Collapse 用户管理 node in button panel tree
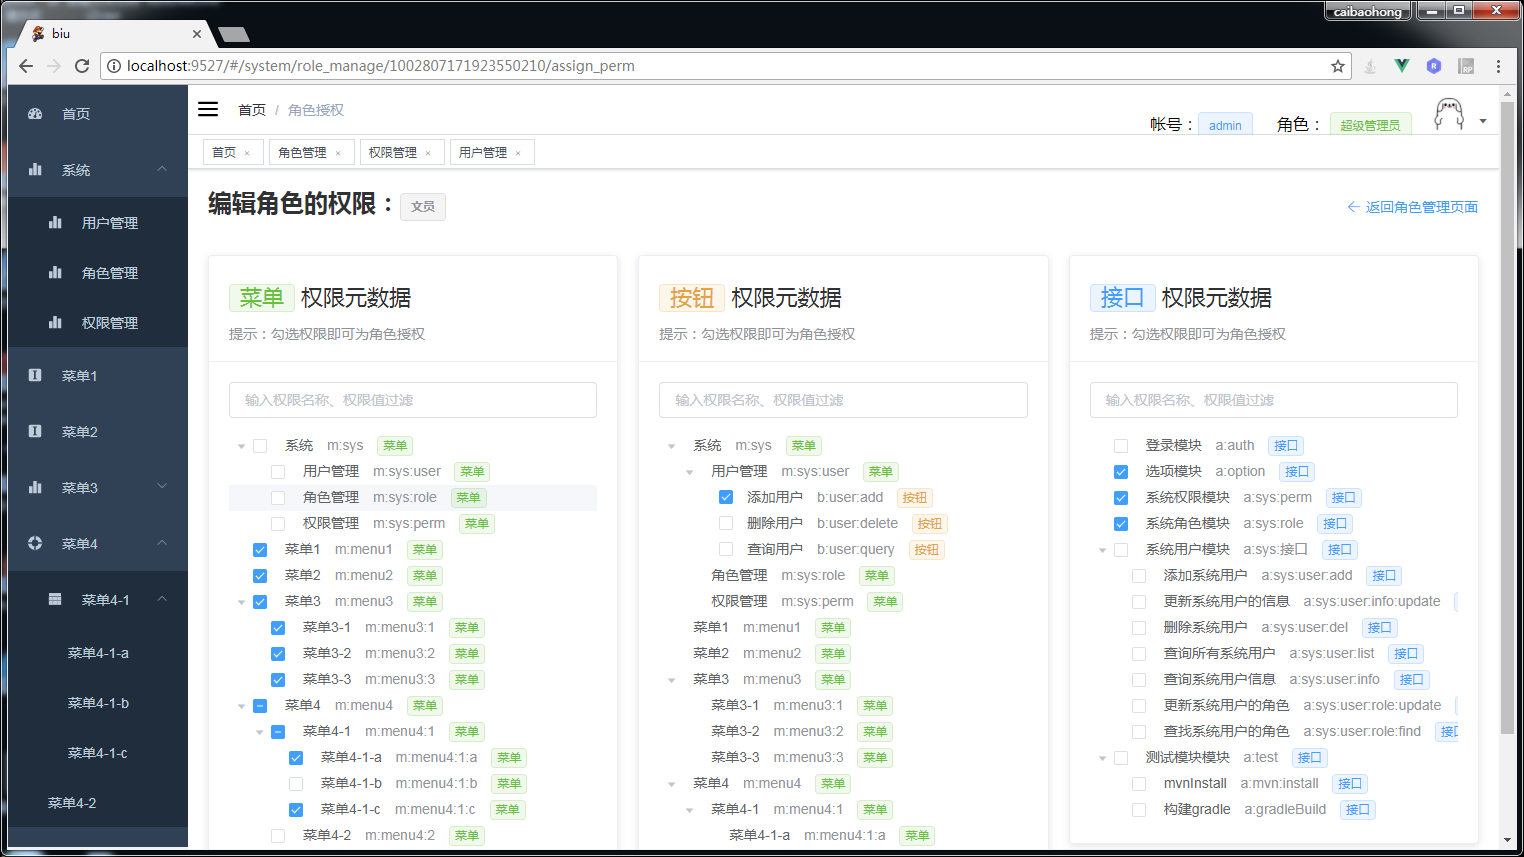Viewport: 1524px width, 857px height. [689, 472]
